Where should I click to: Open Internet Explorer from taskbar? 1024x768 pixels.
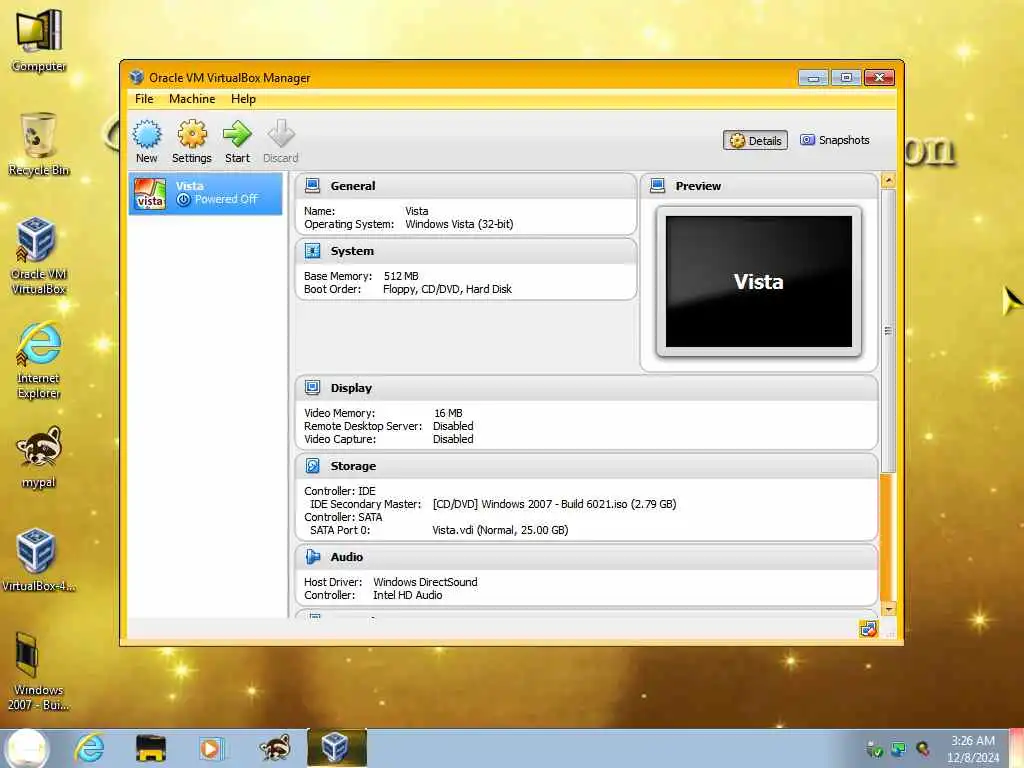89,748
